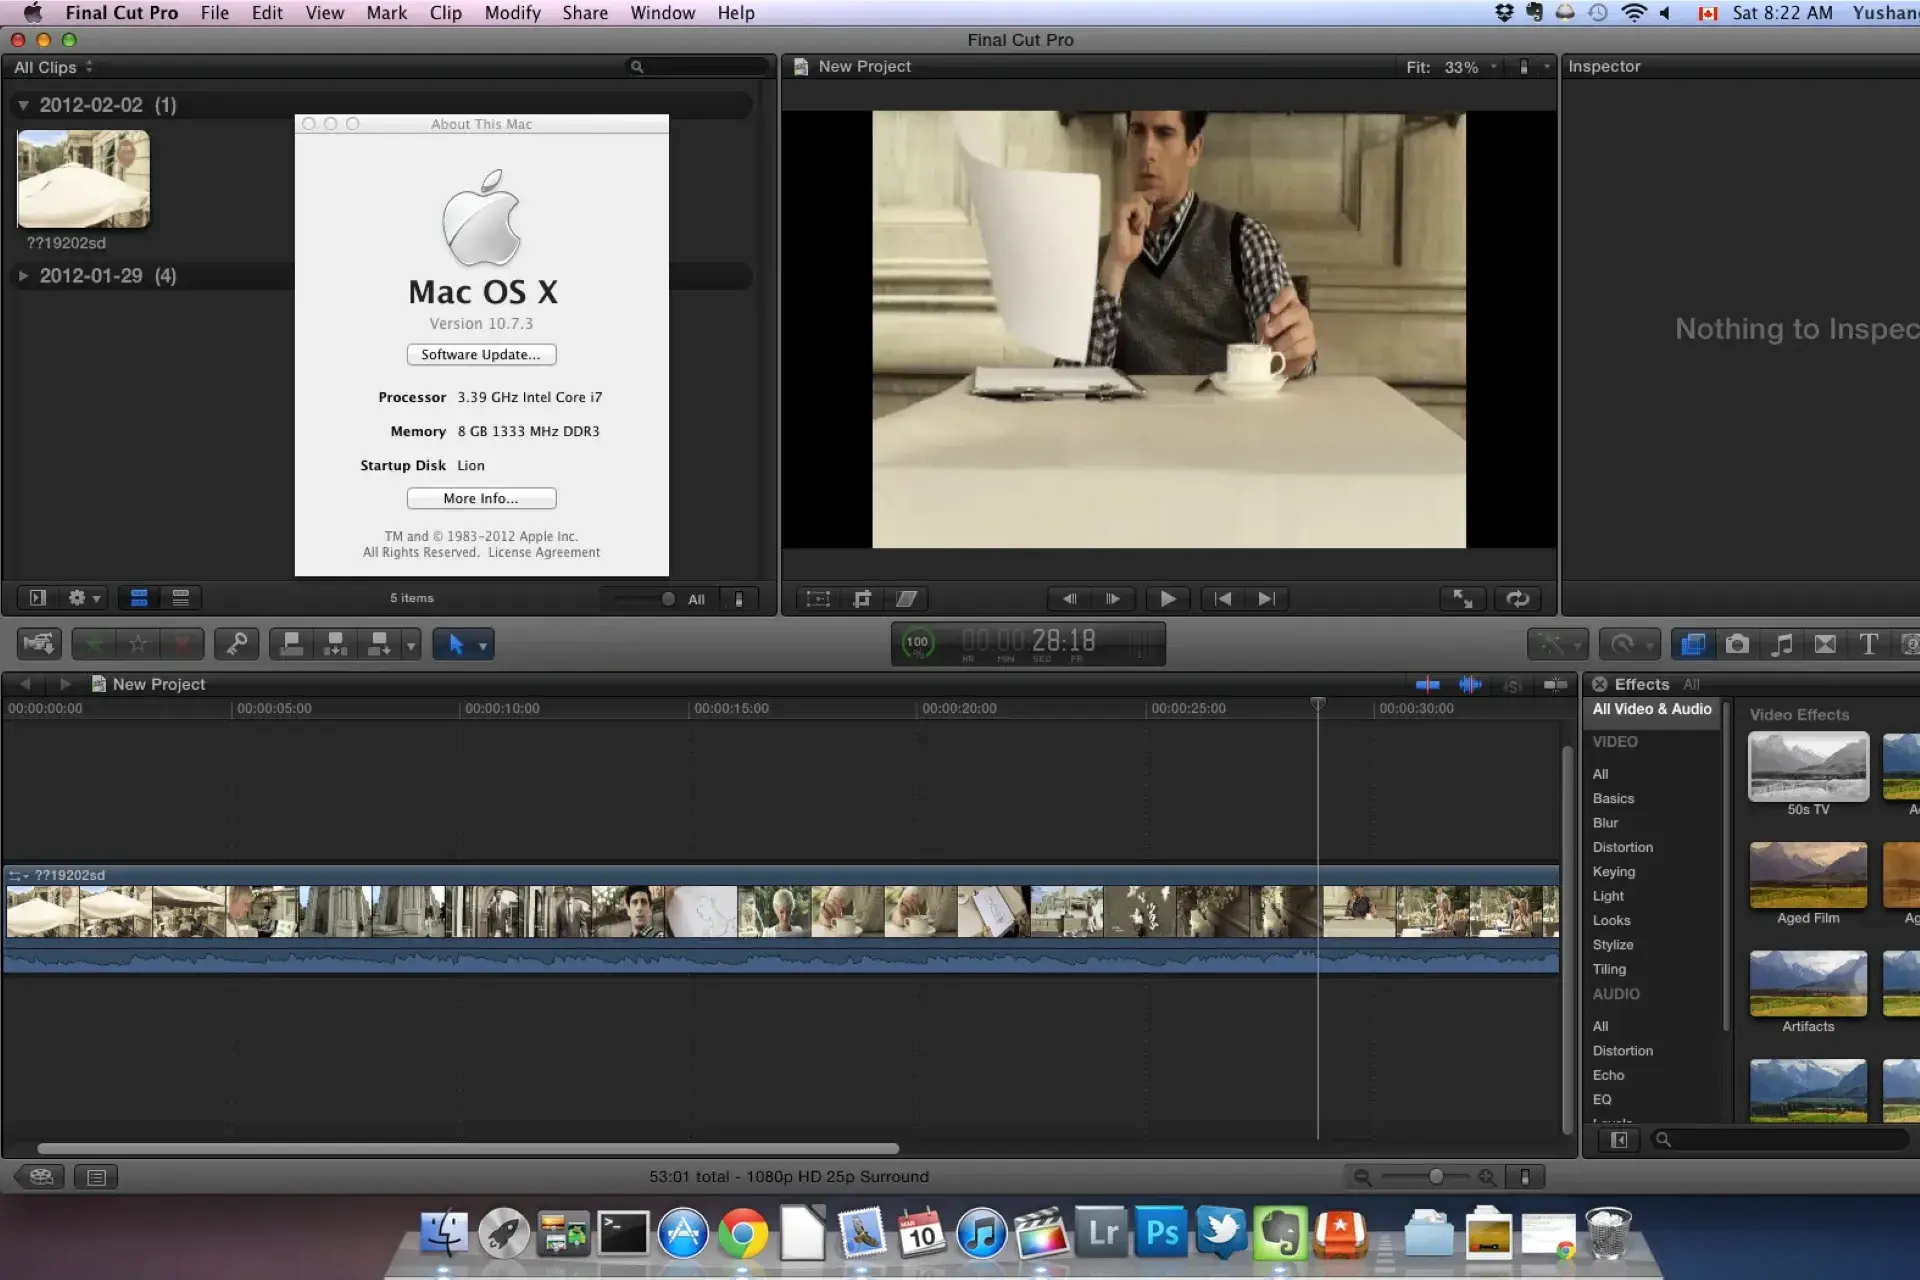Switch Event Browser to filmstrip view
Viewport: 1920px width, 1280px height.
point(139,598)
